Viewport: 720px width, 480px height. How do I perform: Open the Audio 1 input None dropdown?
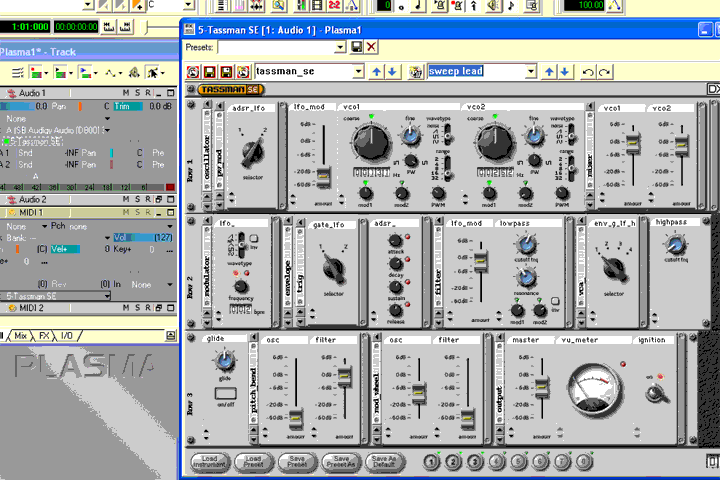(107, 119)
